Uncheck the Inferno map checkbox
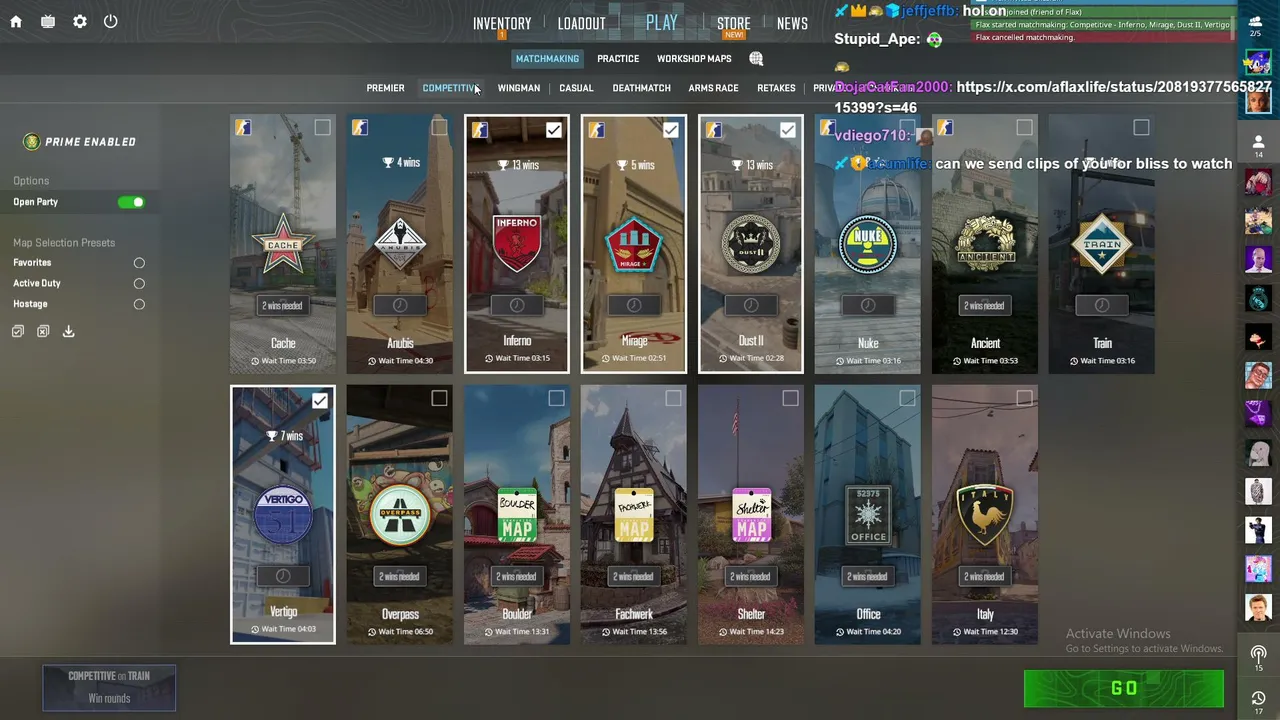This screenshot has width=1280, height=720. [553, 130]
